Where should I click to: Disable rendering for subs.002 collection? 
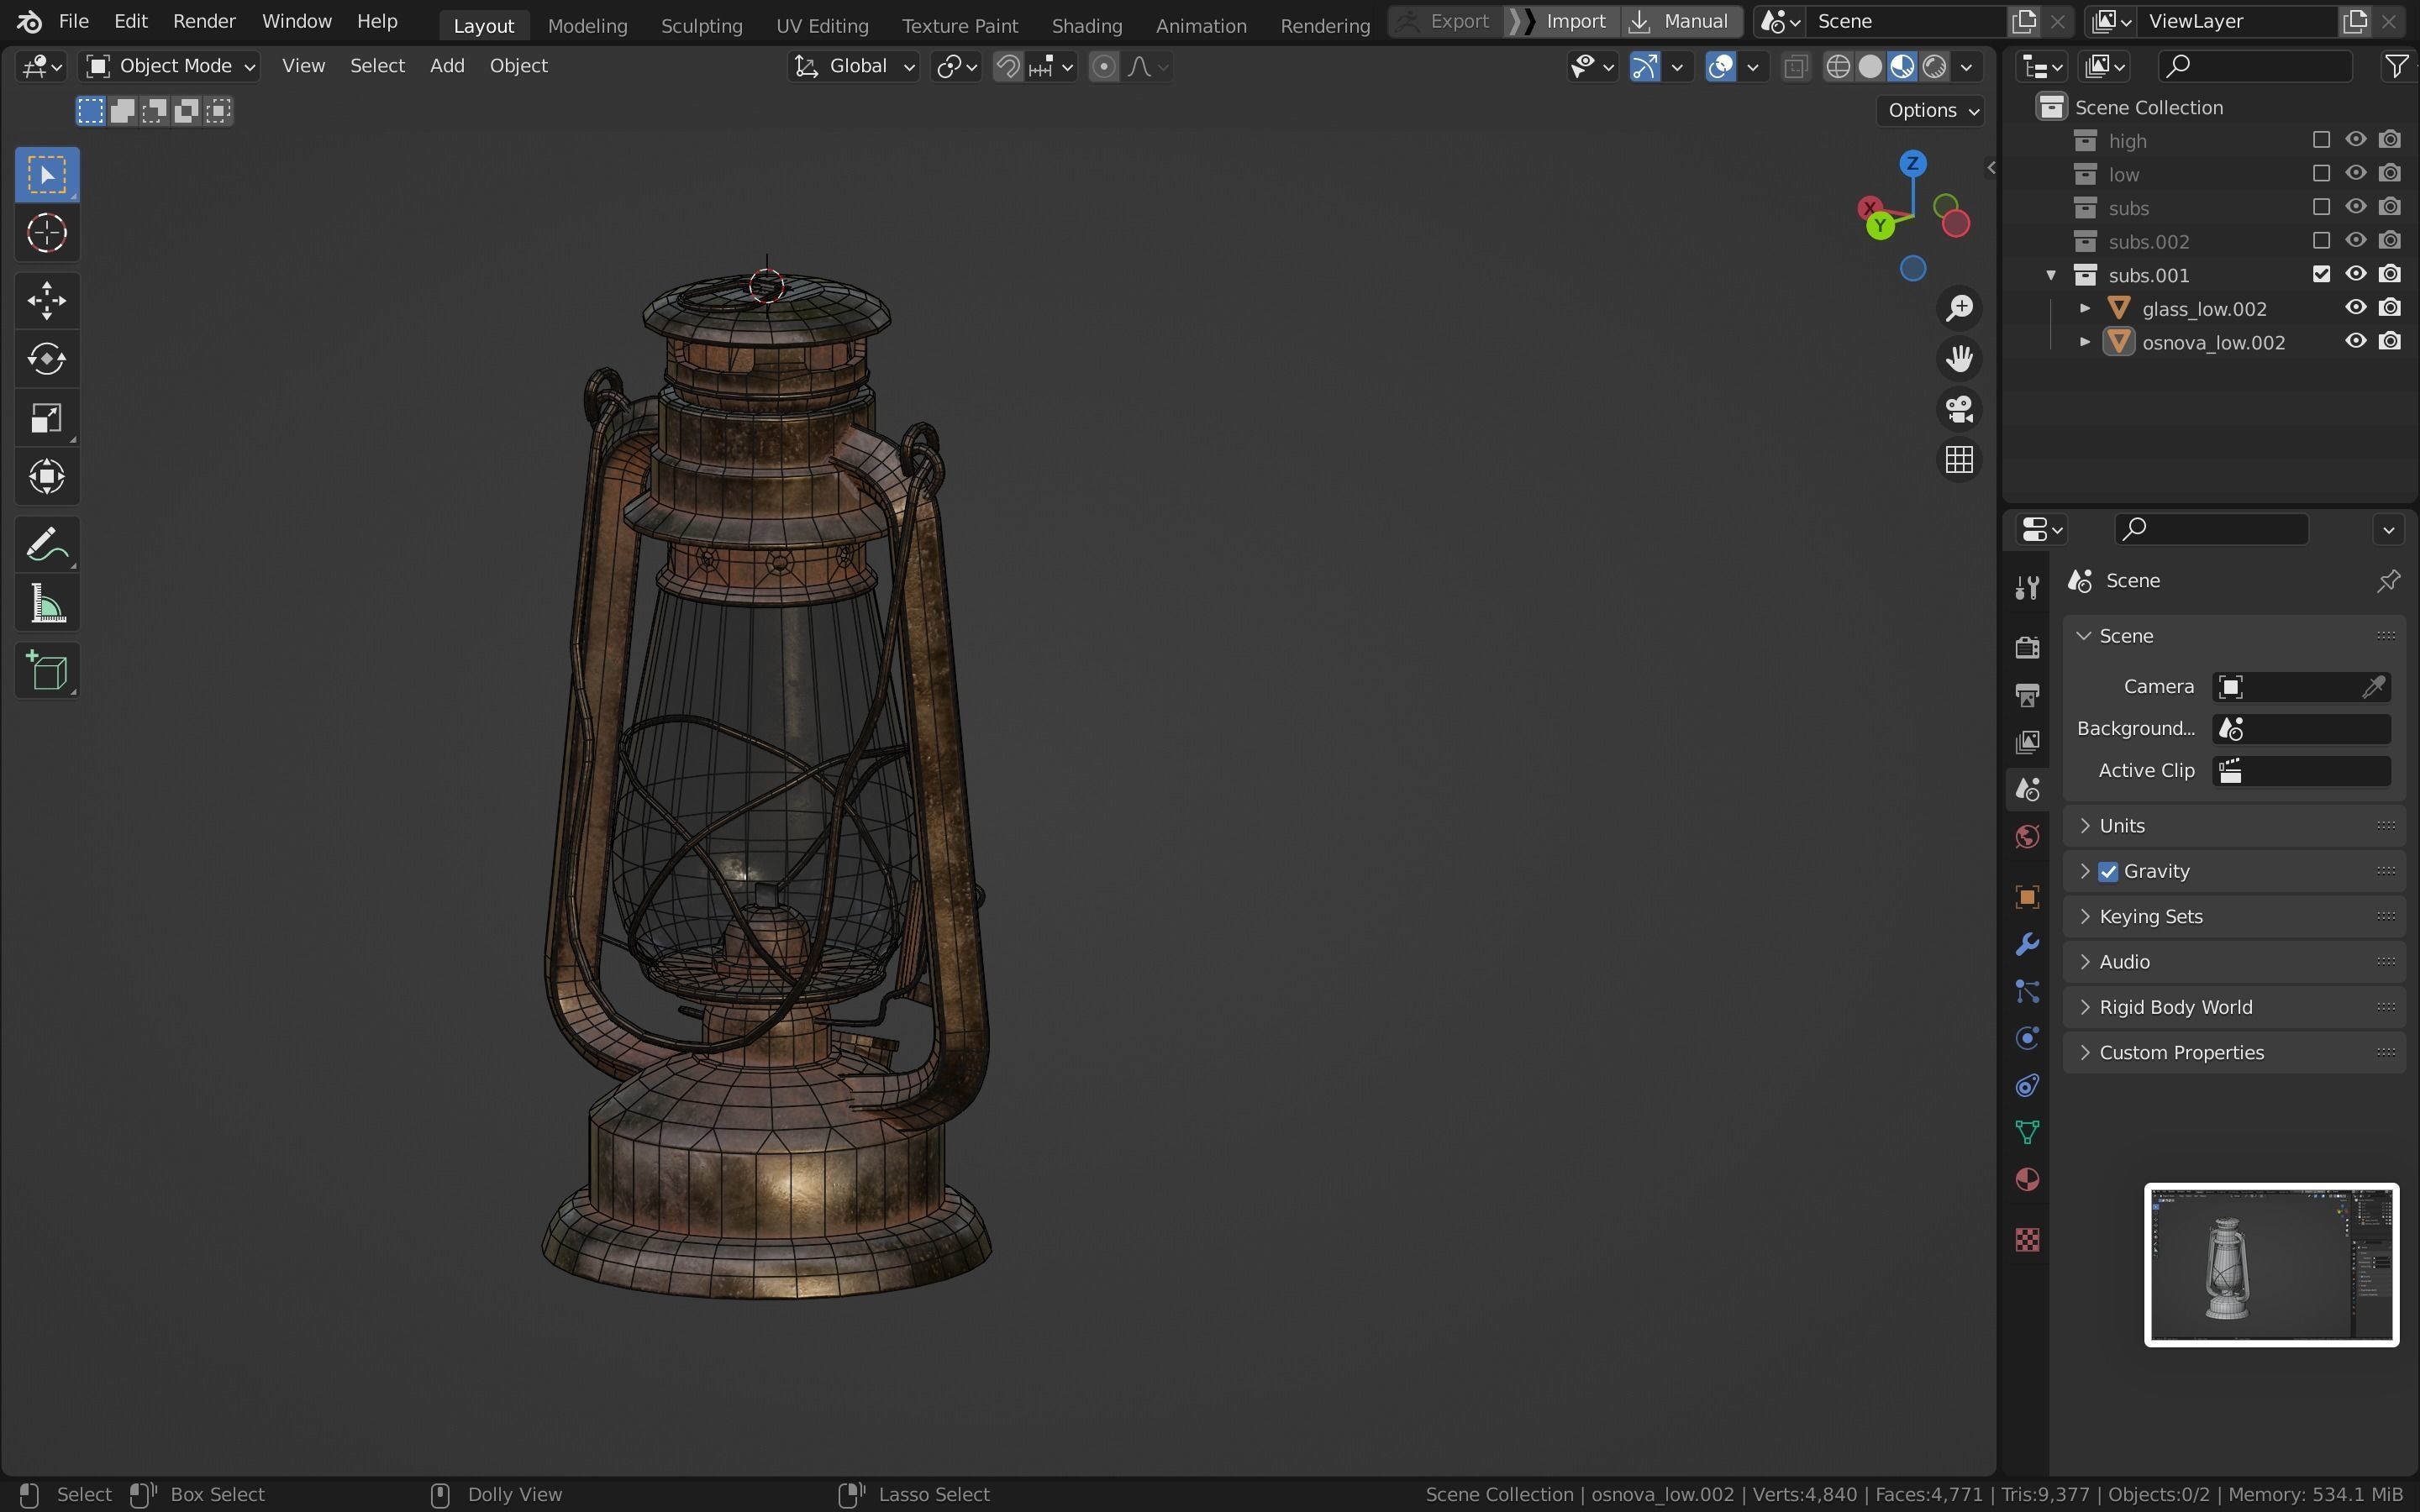coord(2389,241)
